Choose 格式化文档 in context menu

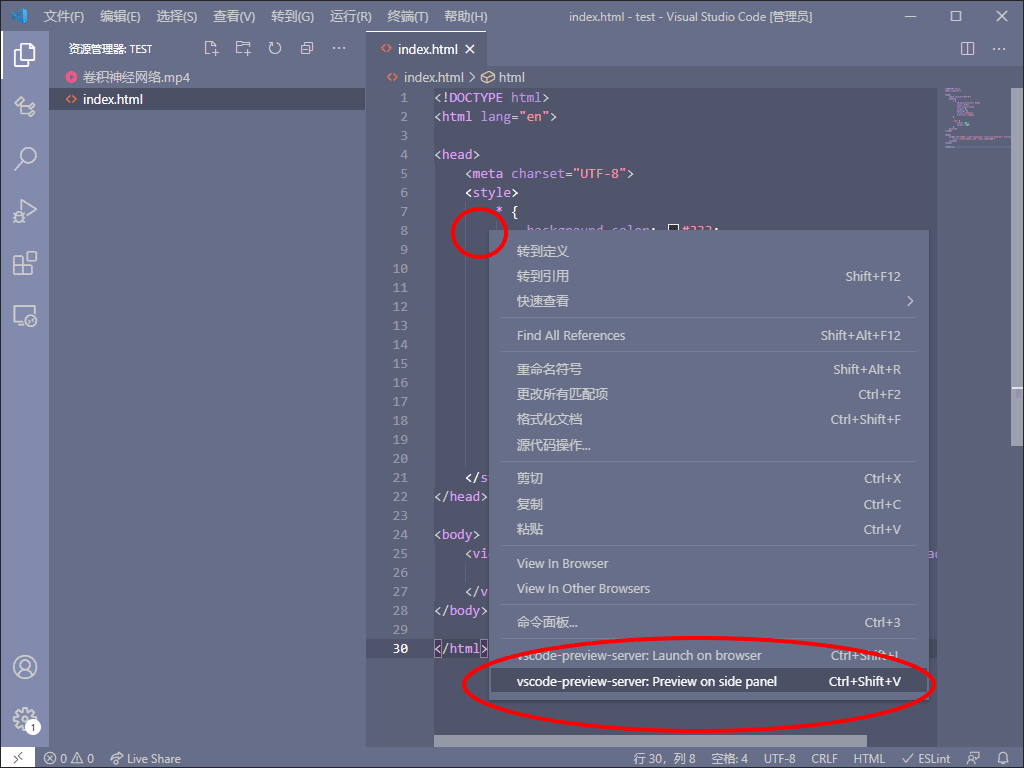click(709, 419)
